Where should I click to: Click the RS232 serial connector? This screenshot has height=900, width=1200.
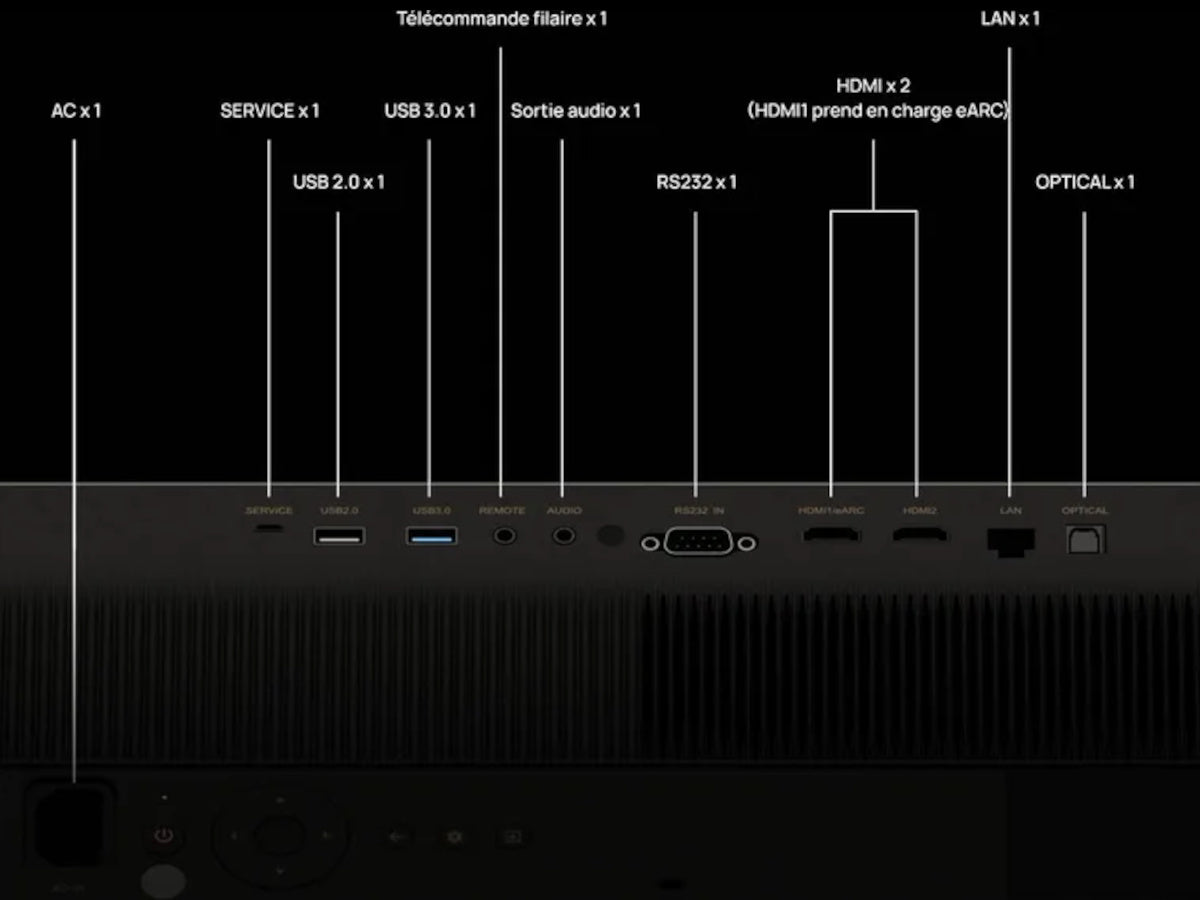698,543
